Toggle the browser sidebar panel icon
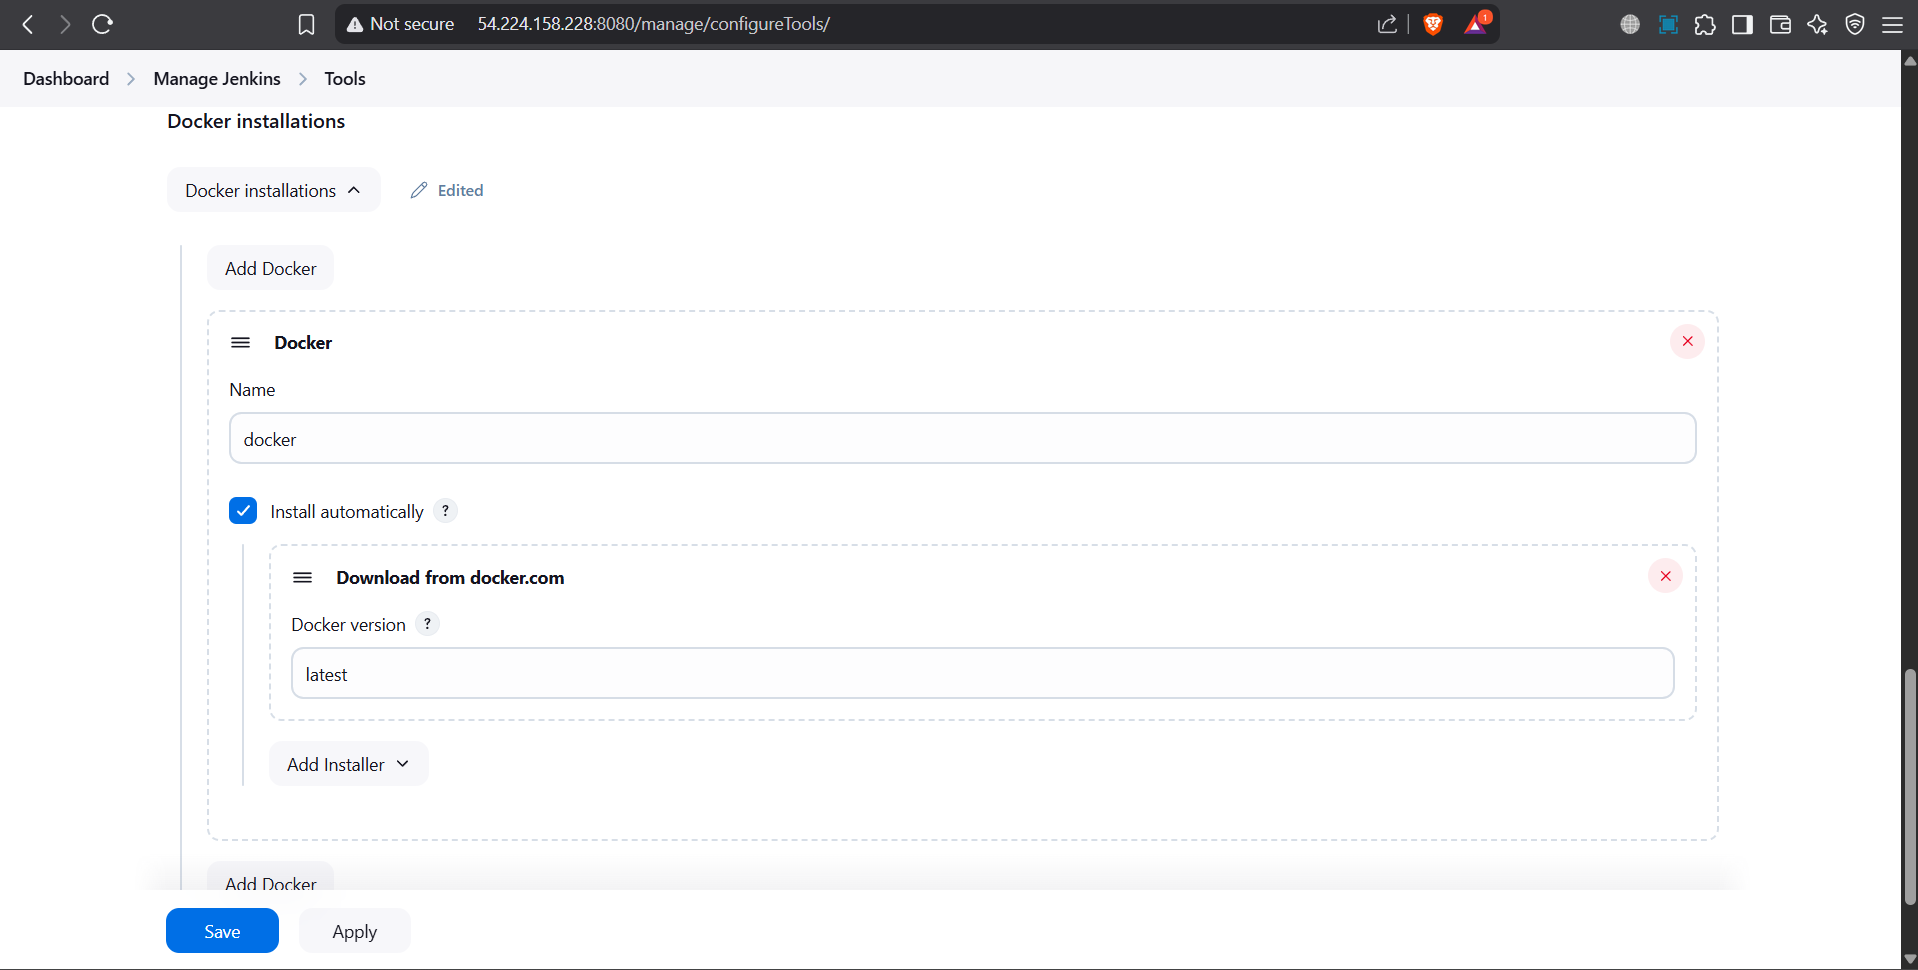 1742,24
